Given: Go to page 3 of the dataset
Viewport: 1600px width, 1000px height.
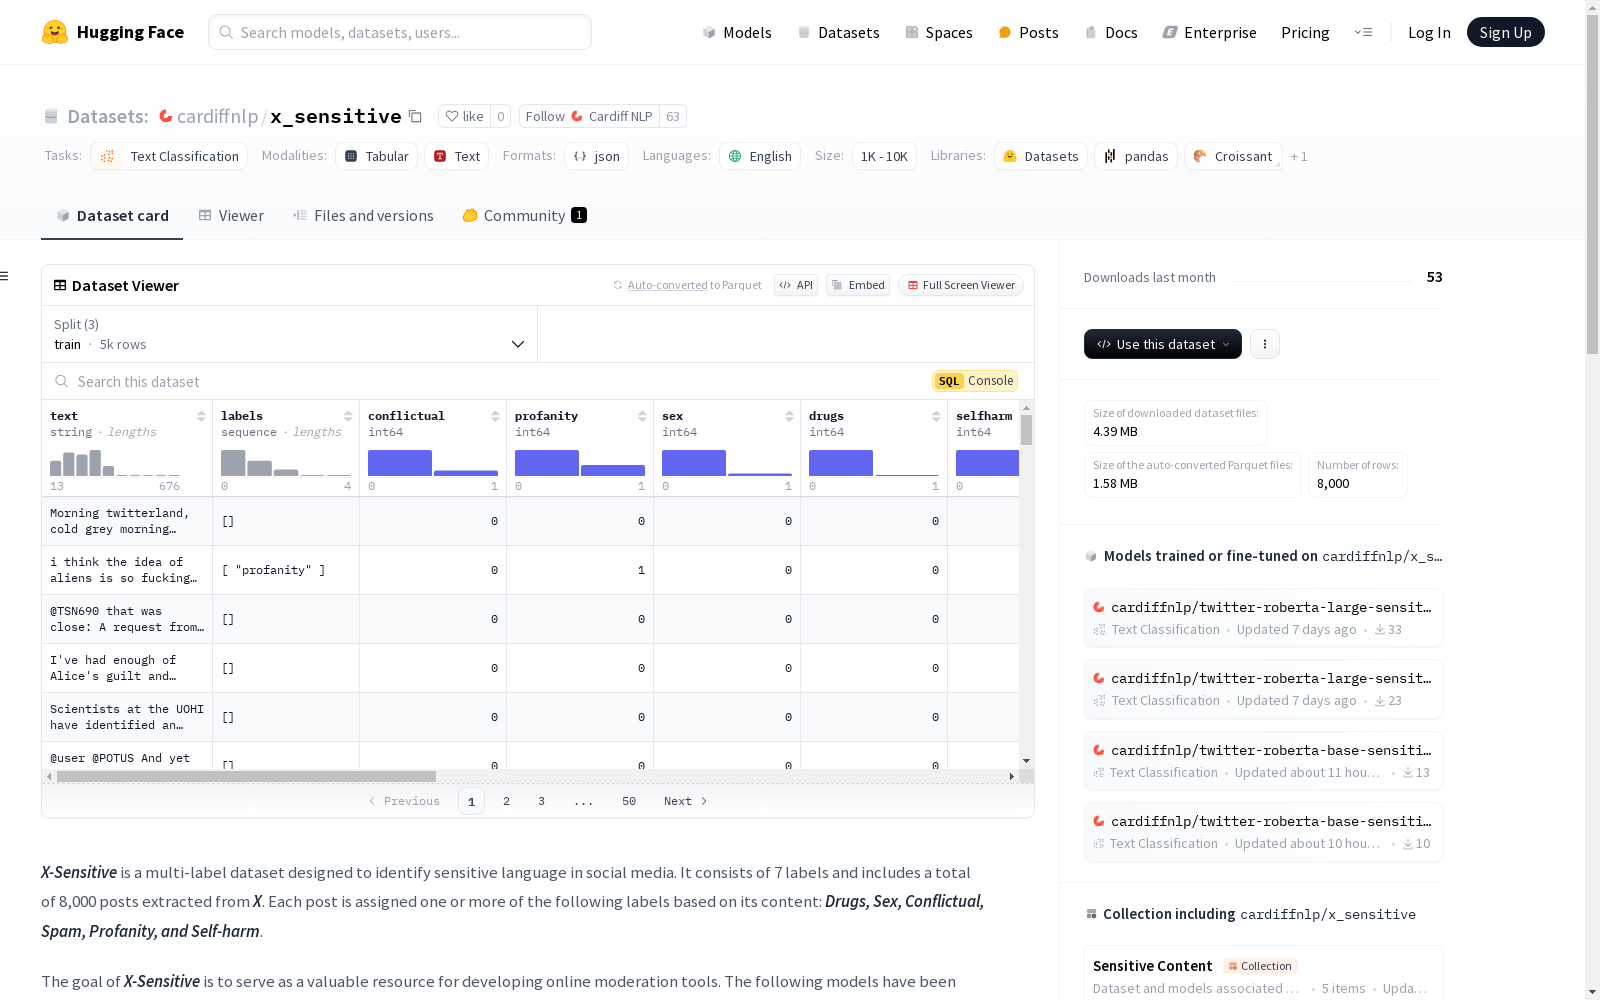Looking at the screenshot, I should point(542,801).
